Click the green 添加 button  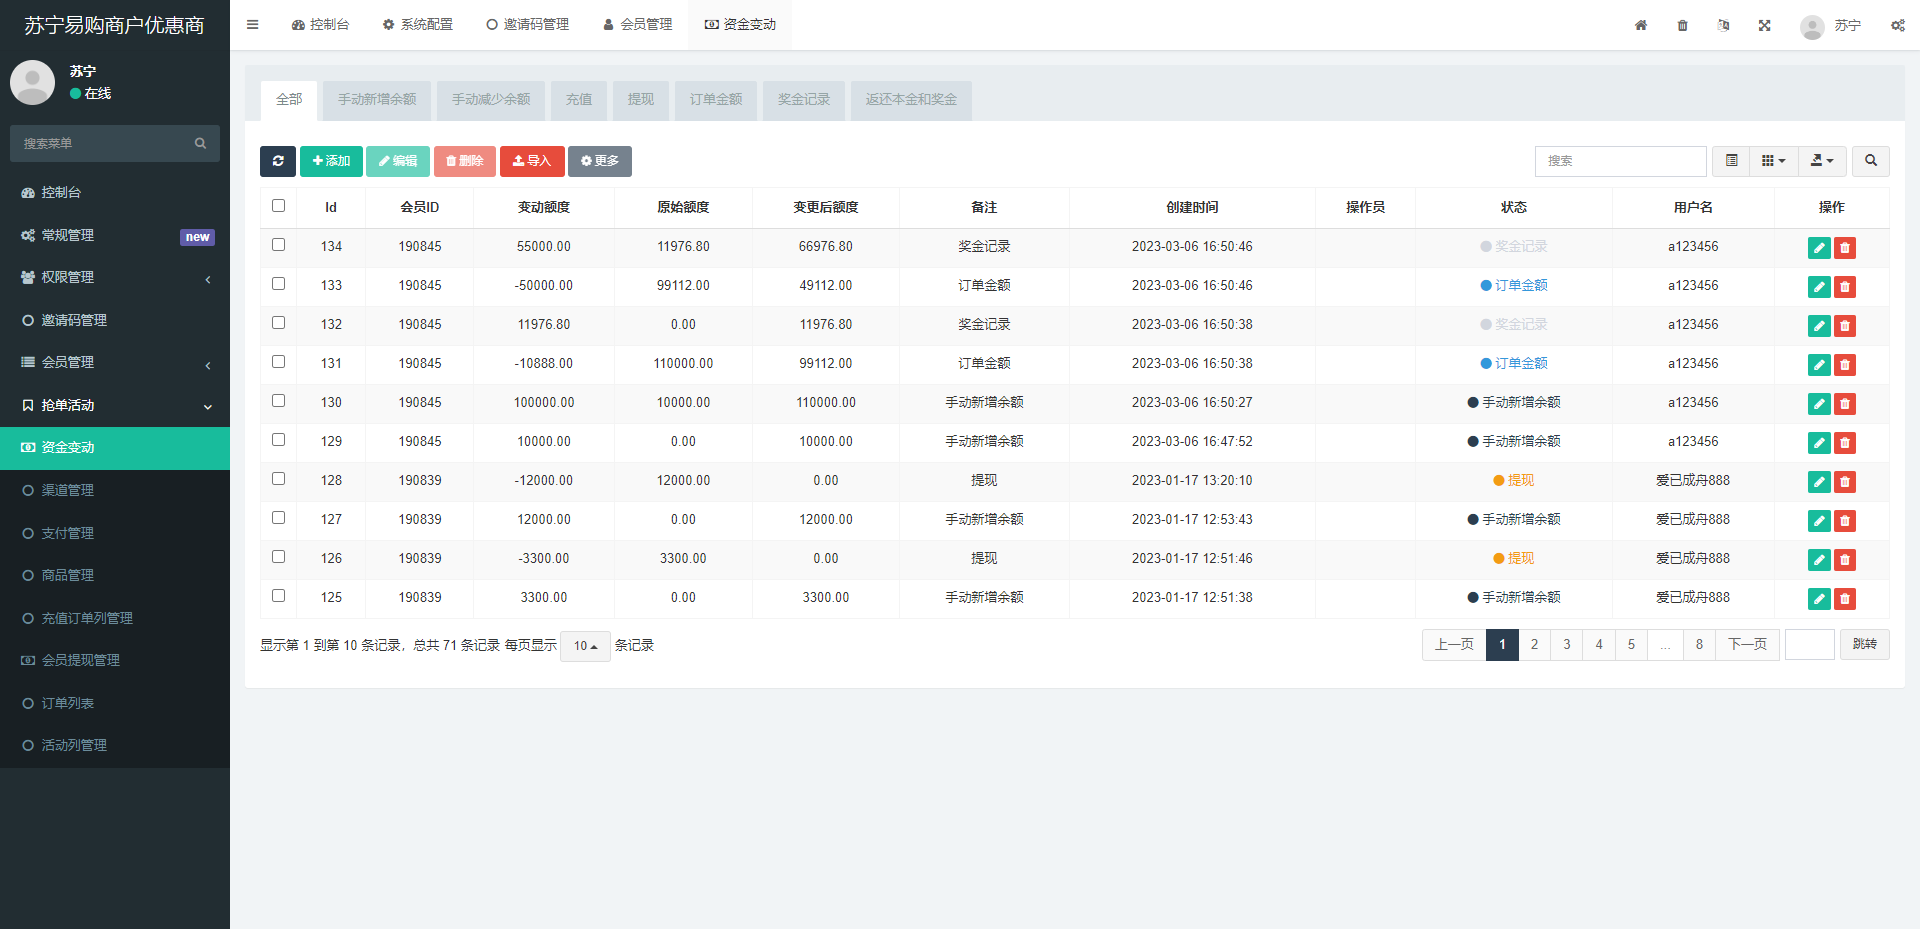coord(331,161)
